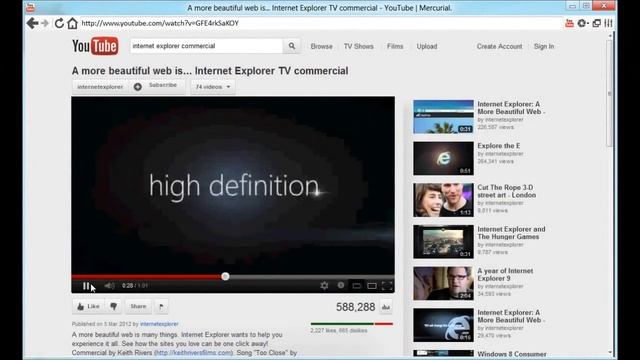The width and height of the screenshot is (640, 360).
Task: Open the browser gear settings dropdown
Action: click(582, 23)
